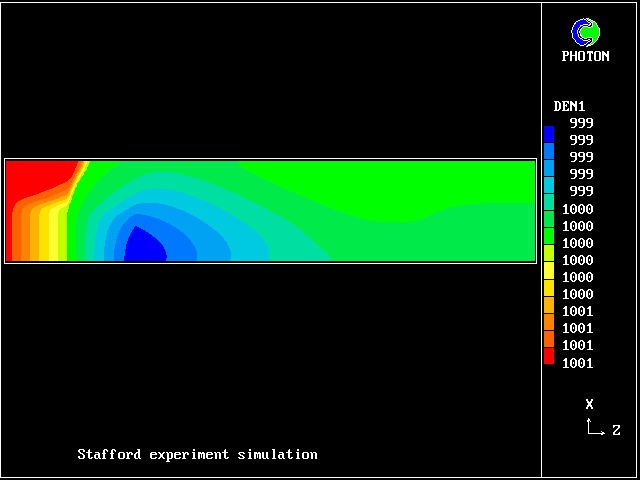640x480 pixels.
Task: Select the DEN1 legend title
Action: tap(569, 106)
